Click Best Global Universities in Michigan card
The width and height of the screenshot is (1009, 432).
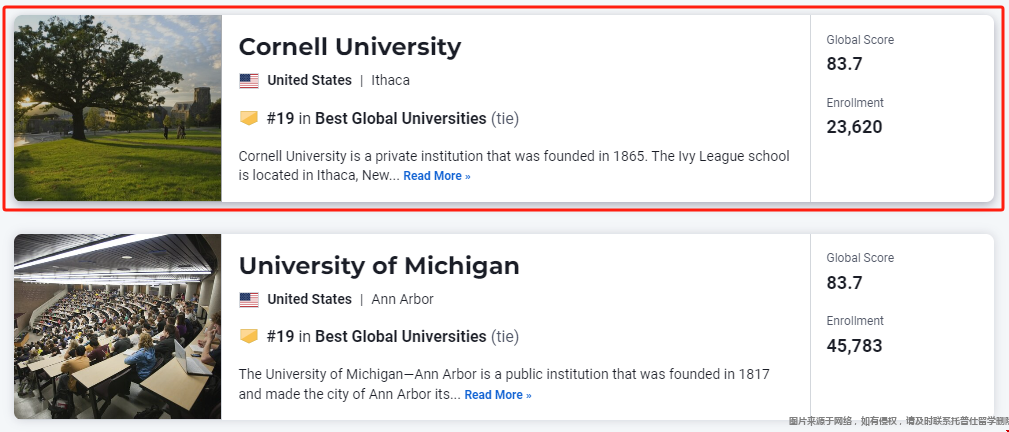(400, 337)
